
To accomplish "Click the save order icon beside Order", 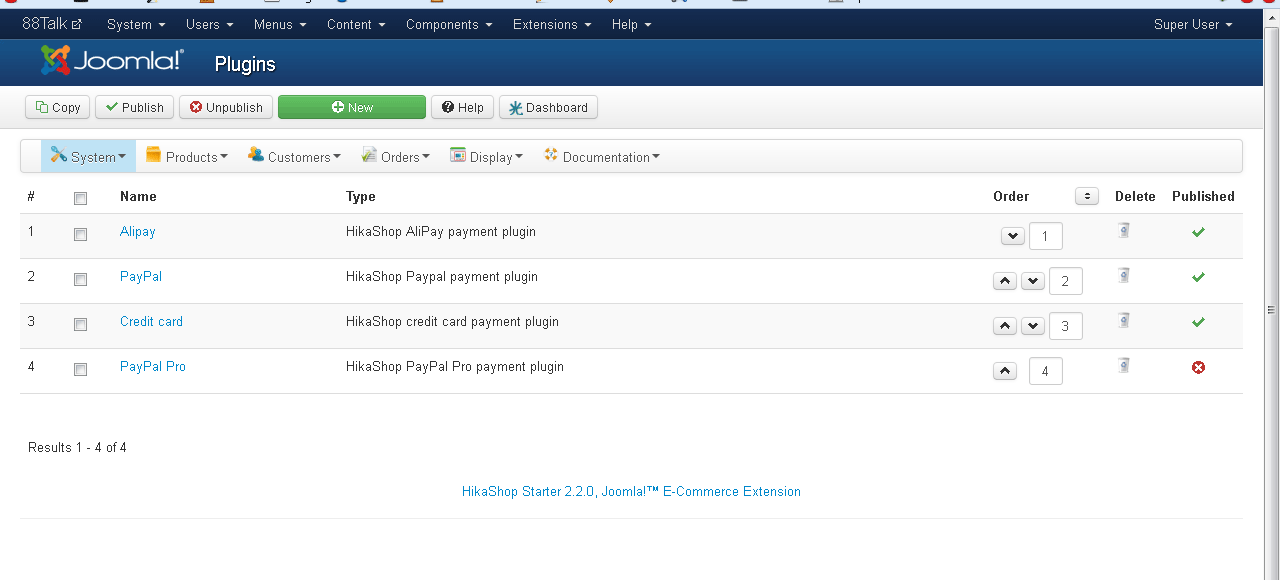I will pyautogui.click(x=1086, y=196).
